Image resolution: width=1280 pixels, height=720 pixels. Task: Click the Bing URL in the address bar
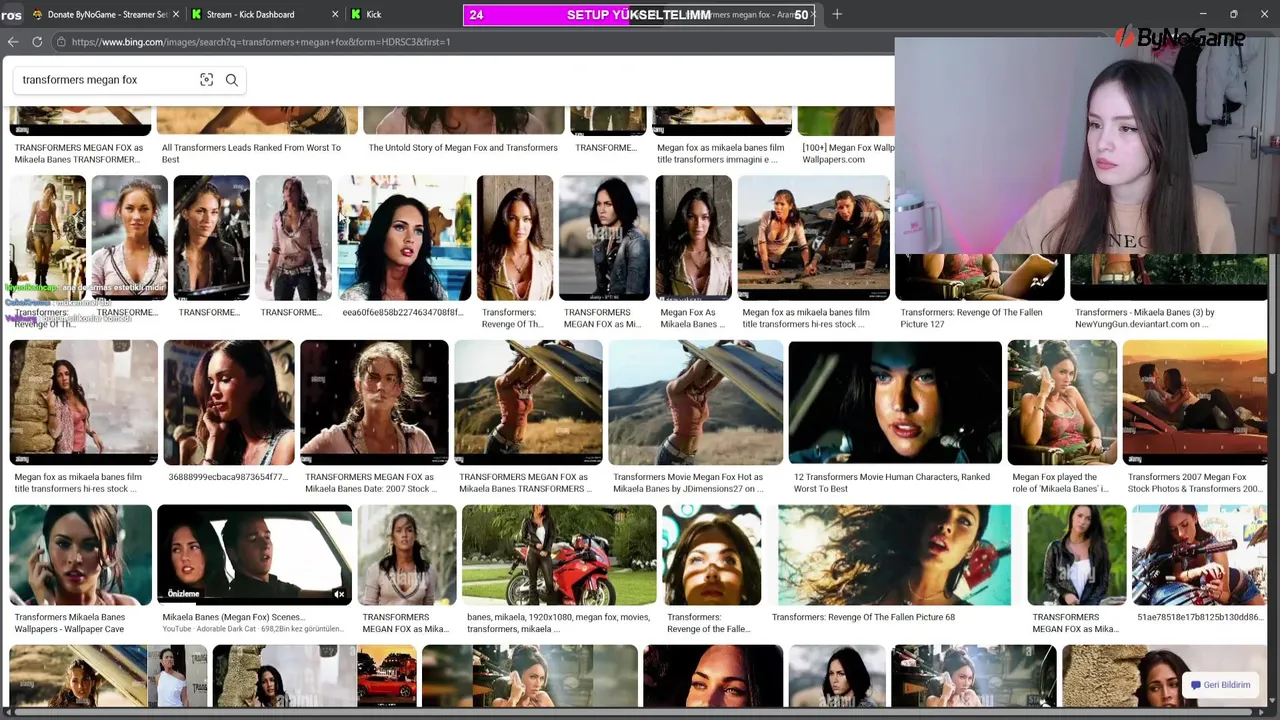(261, 42)
